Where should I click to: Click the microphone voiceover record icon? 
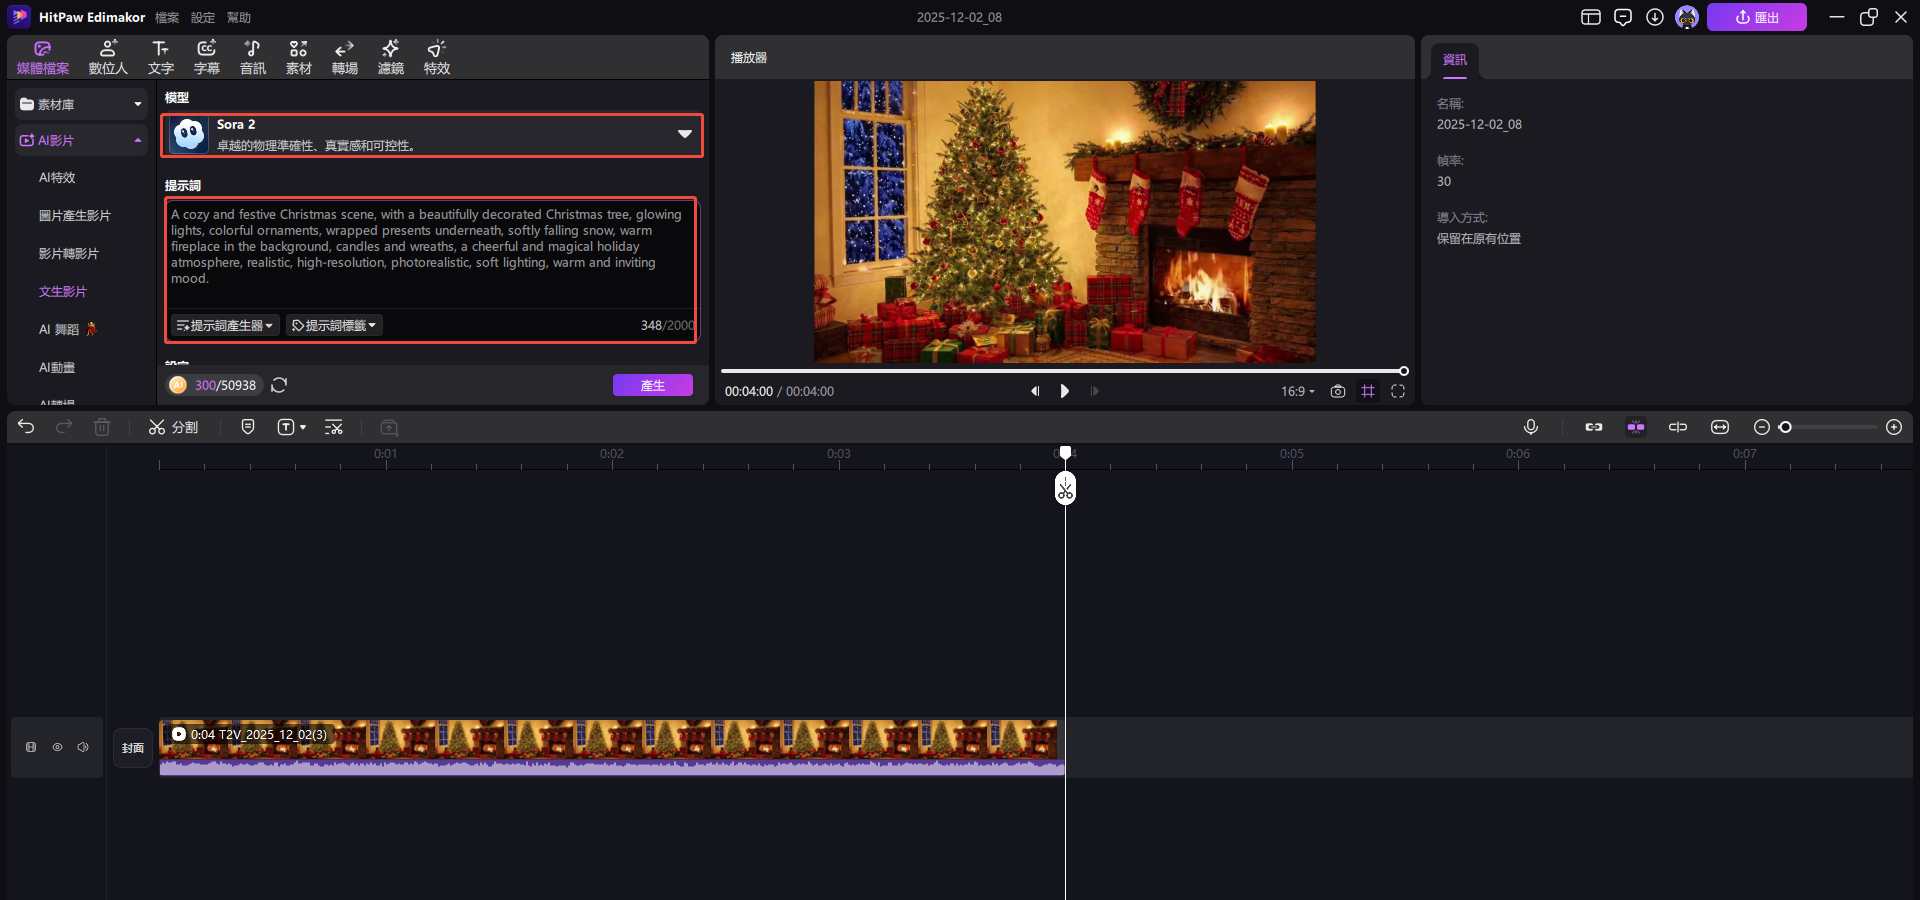coord(1530,427)
